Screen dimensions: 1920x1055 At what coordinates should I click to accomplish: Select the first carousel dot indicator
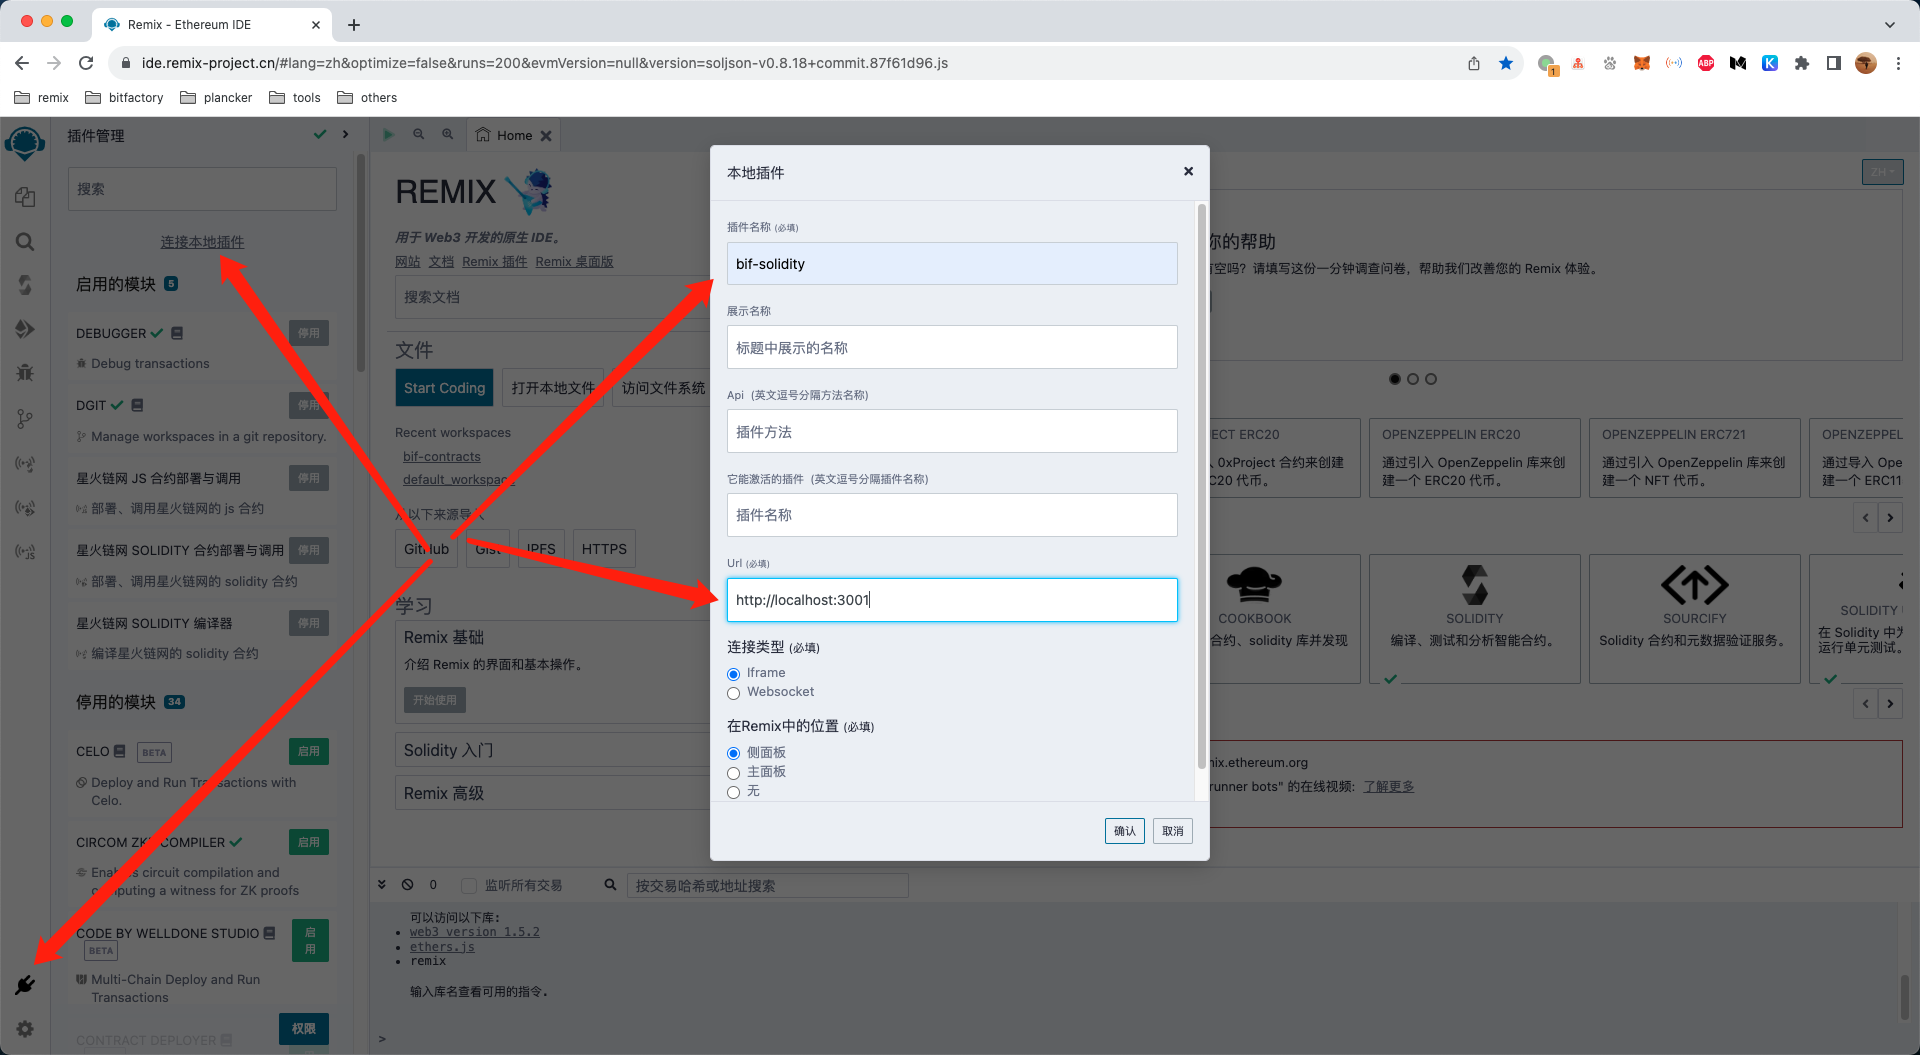(1395, 379)
